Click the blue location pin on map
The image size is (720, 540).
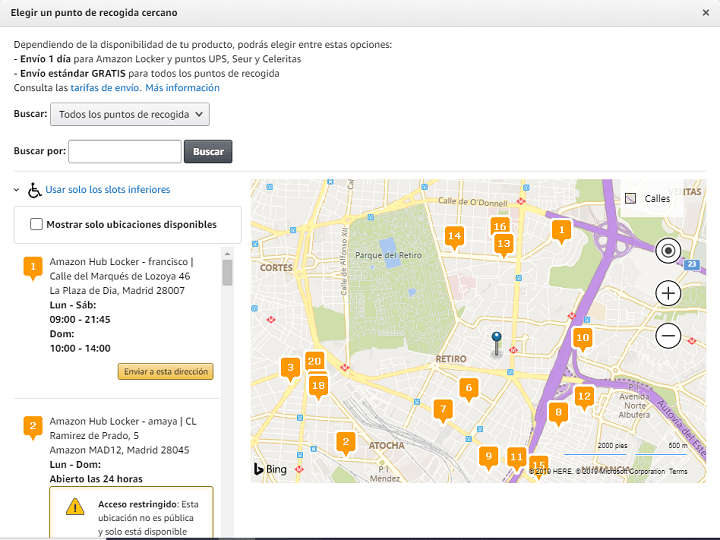496,343
